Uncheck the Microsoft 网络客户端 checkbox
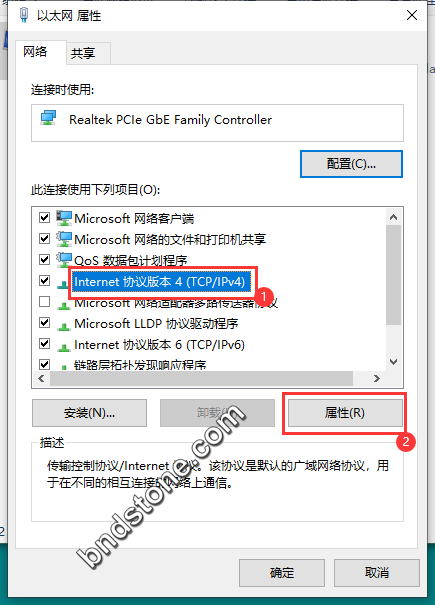Screen dimensions: 435x605 pos(44,218)
